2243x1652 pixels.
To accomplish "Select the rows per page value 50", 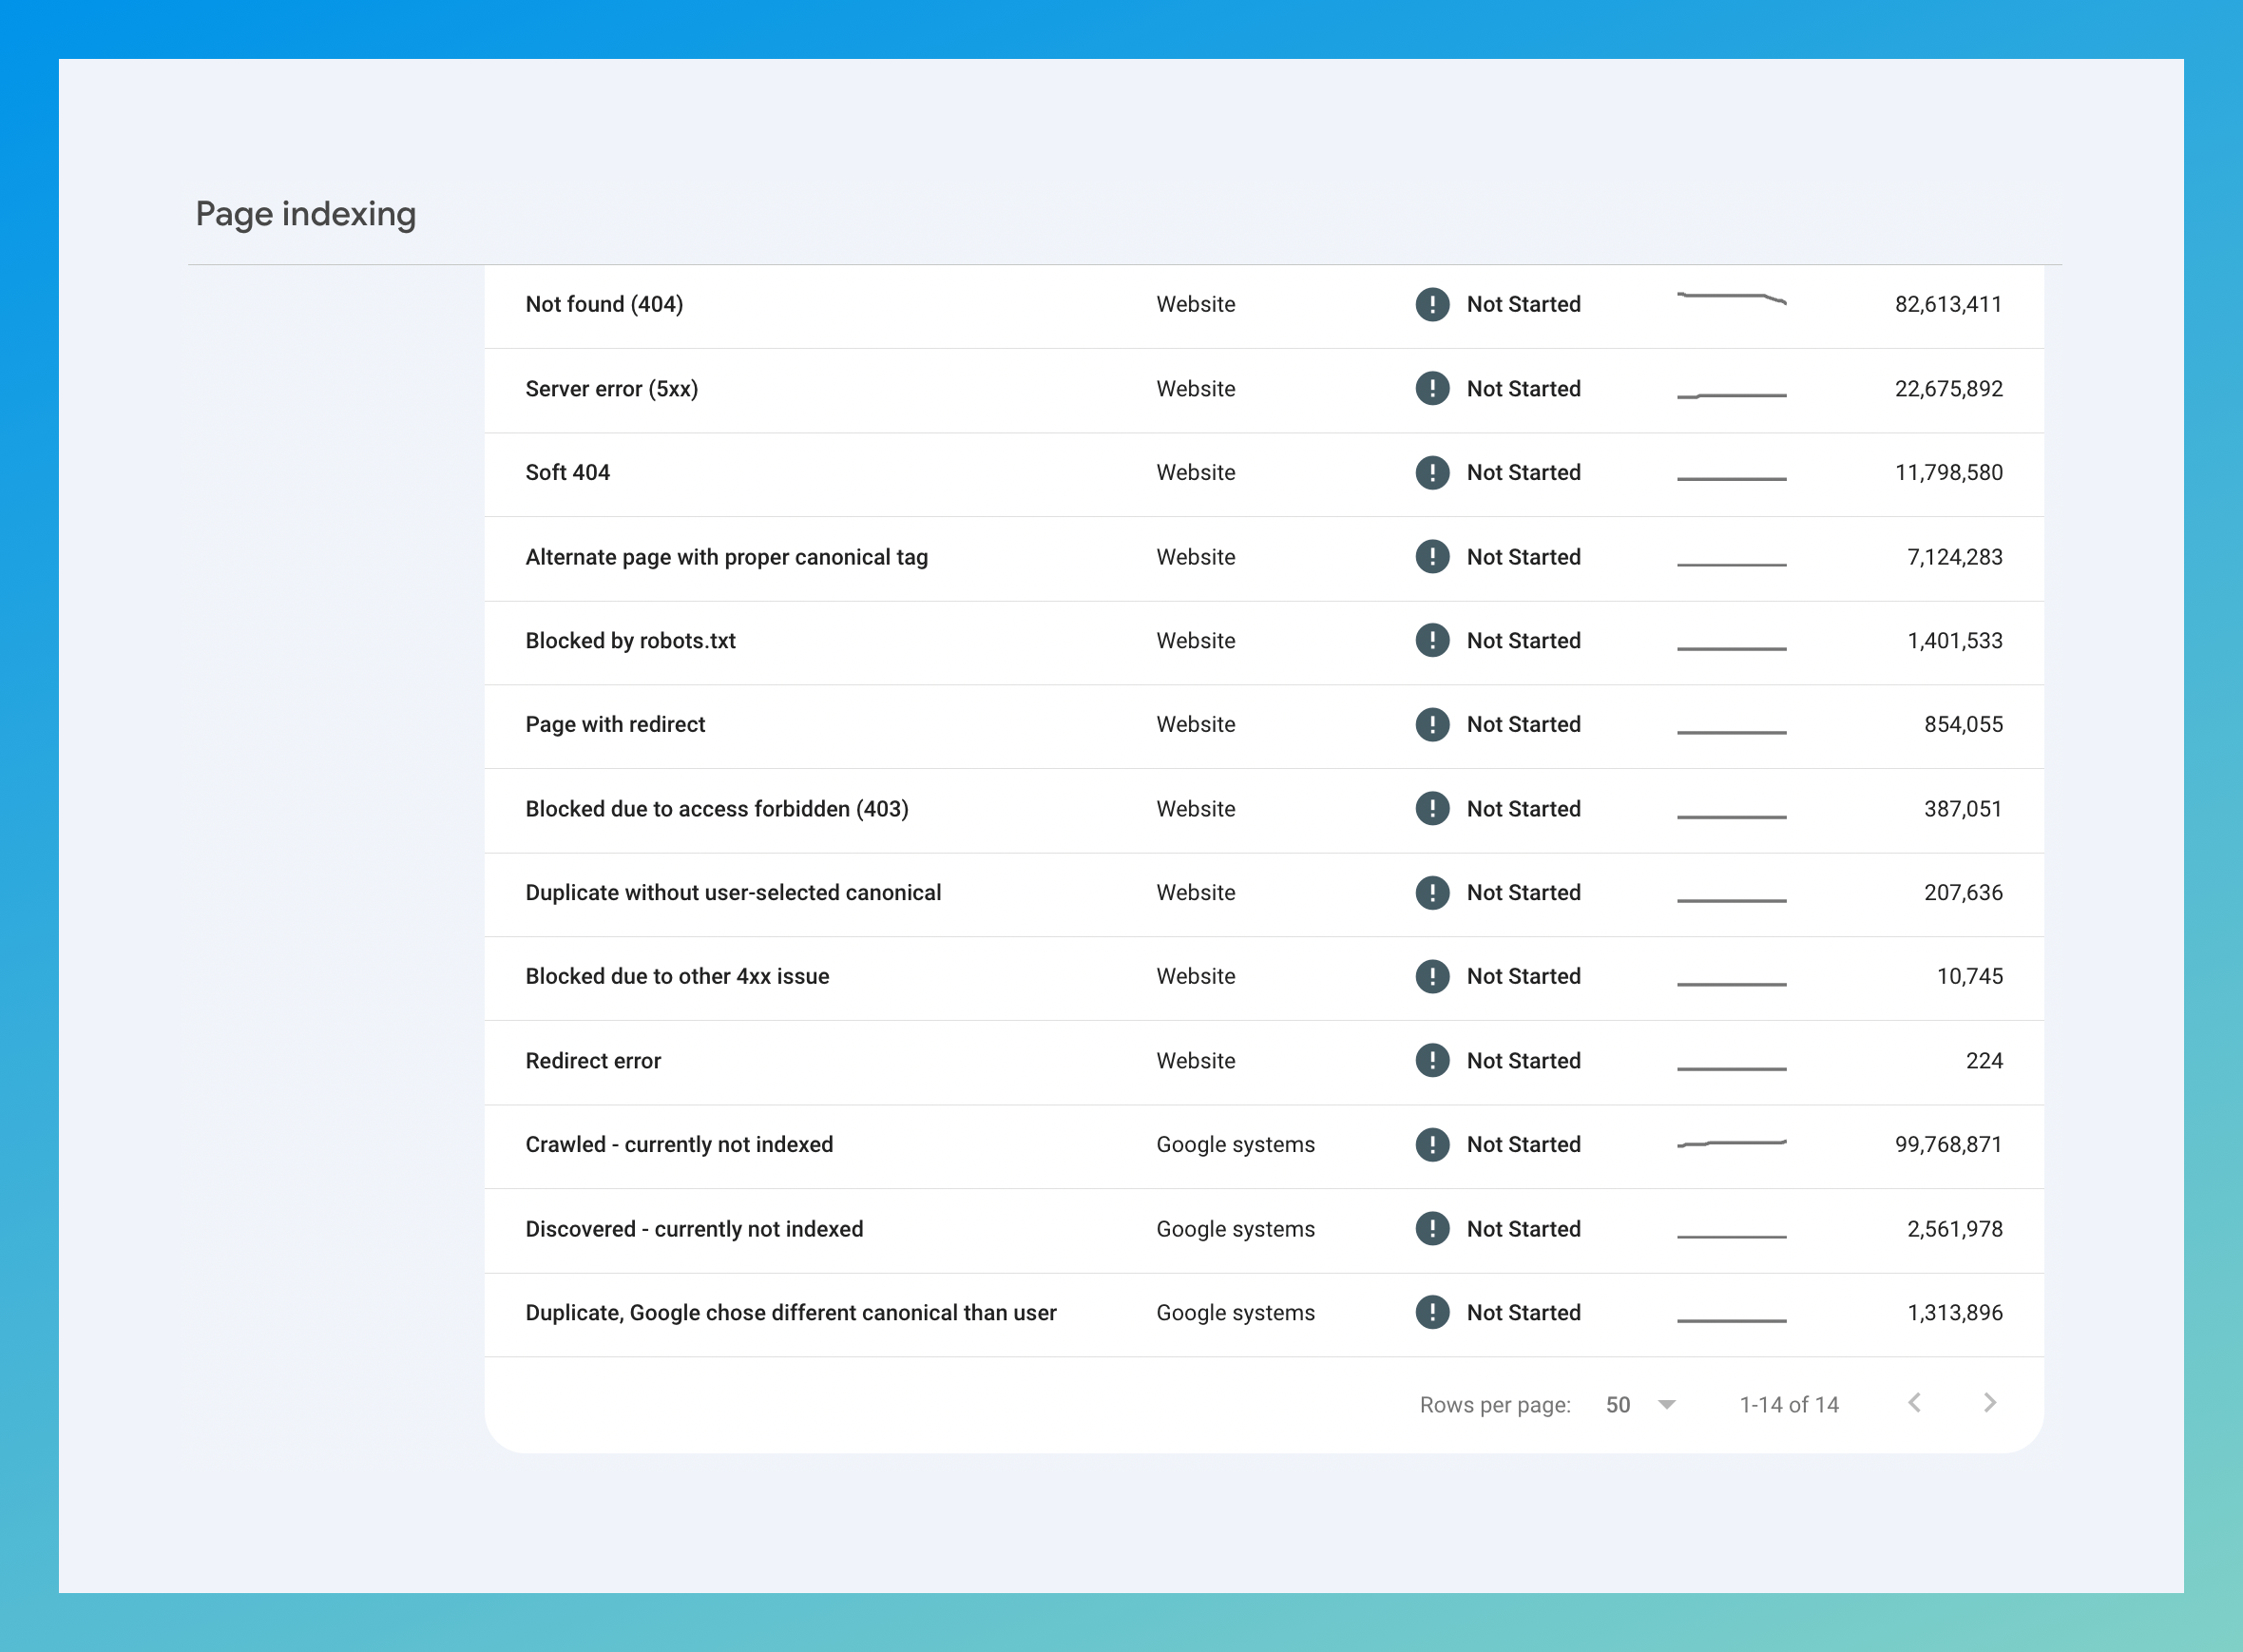I will [1618, 1405].
